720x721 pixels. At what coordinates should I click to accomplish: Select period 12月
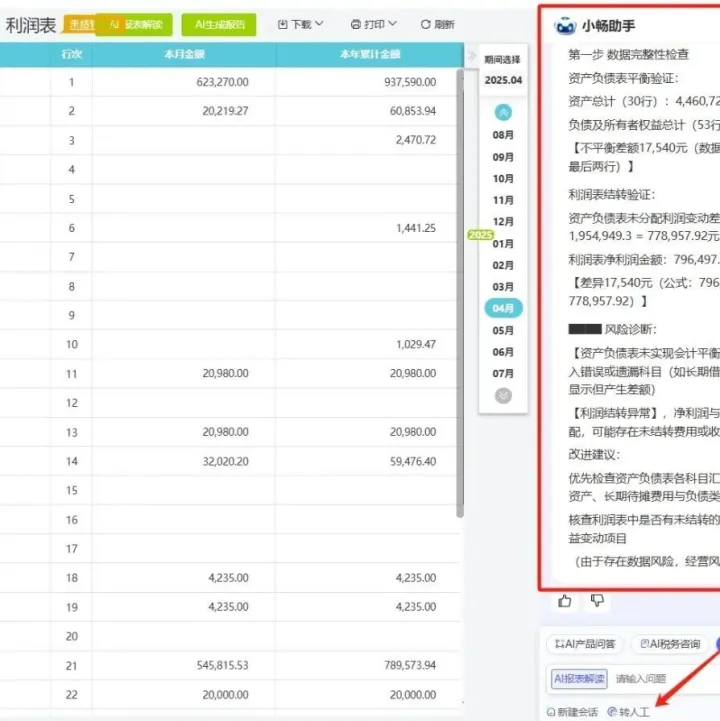pos(503,222)
